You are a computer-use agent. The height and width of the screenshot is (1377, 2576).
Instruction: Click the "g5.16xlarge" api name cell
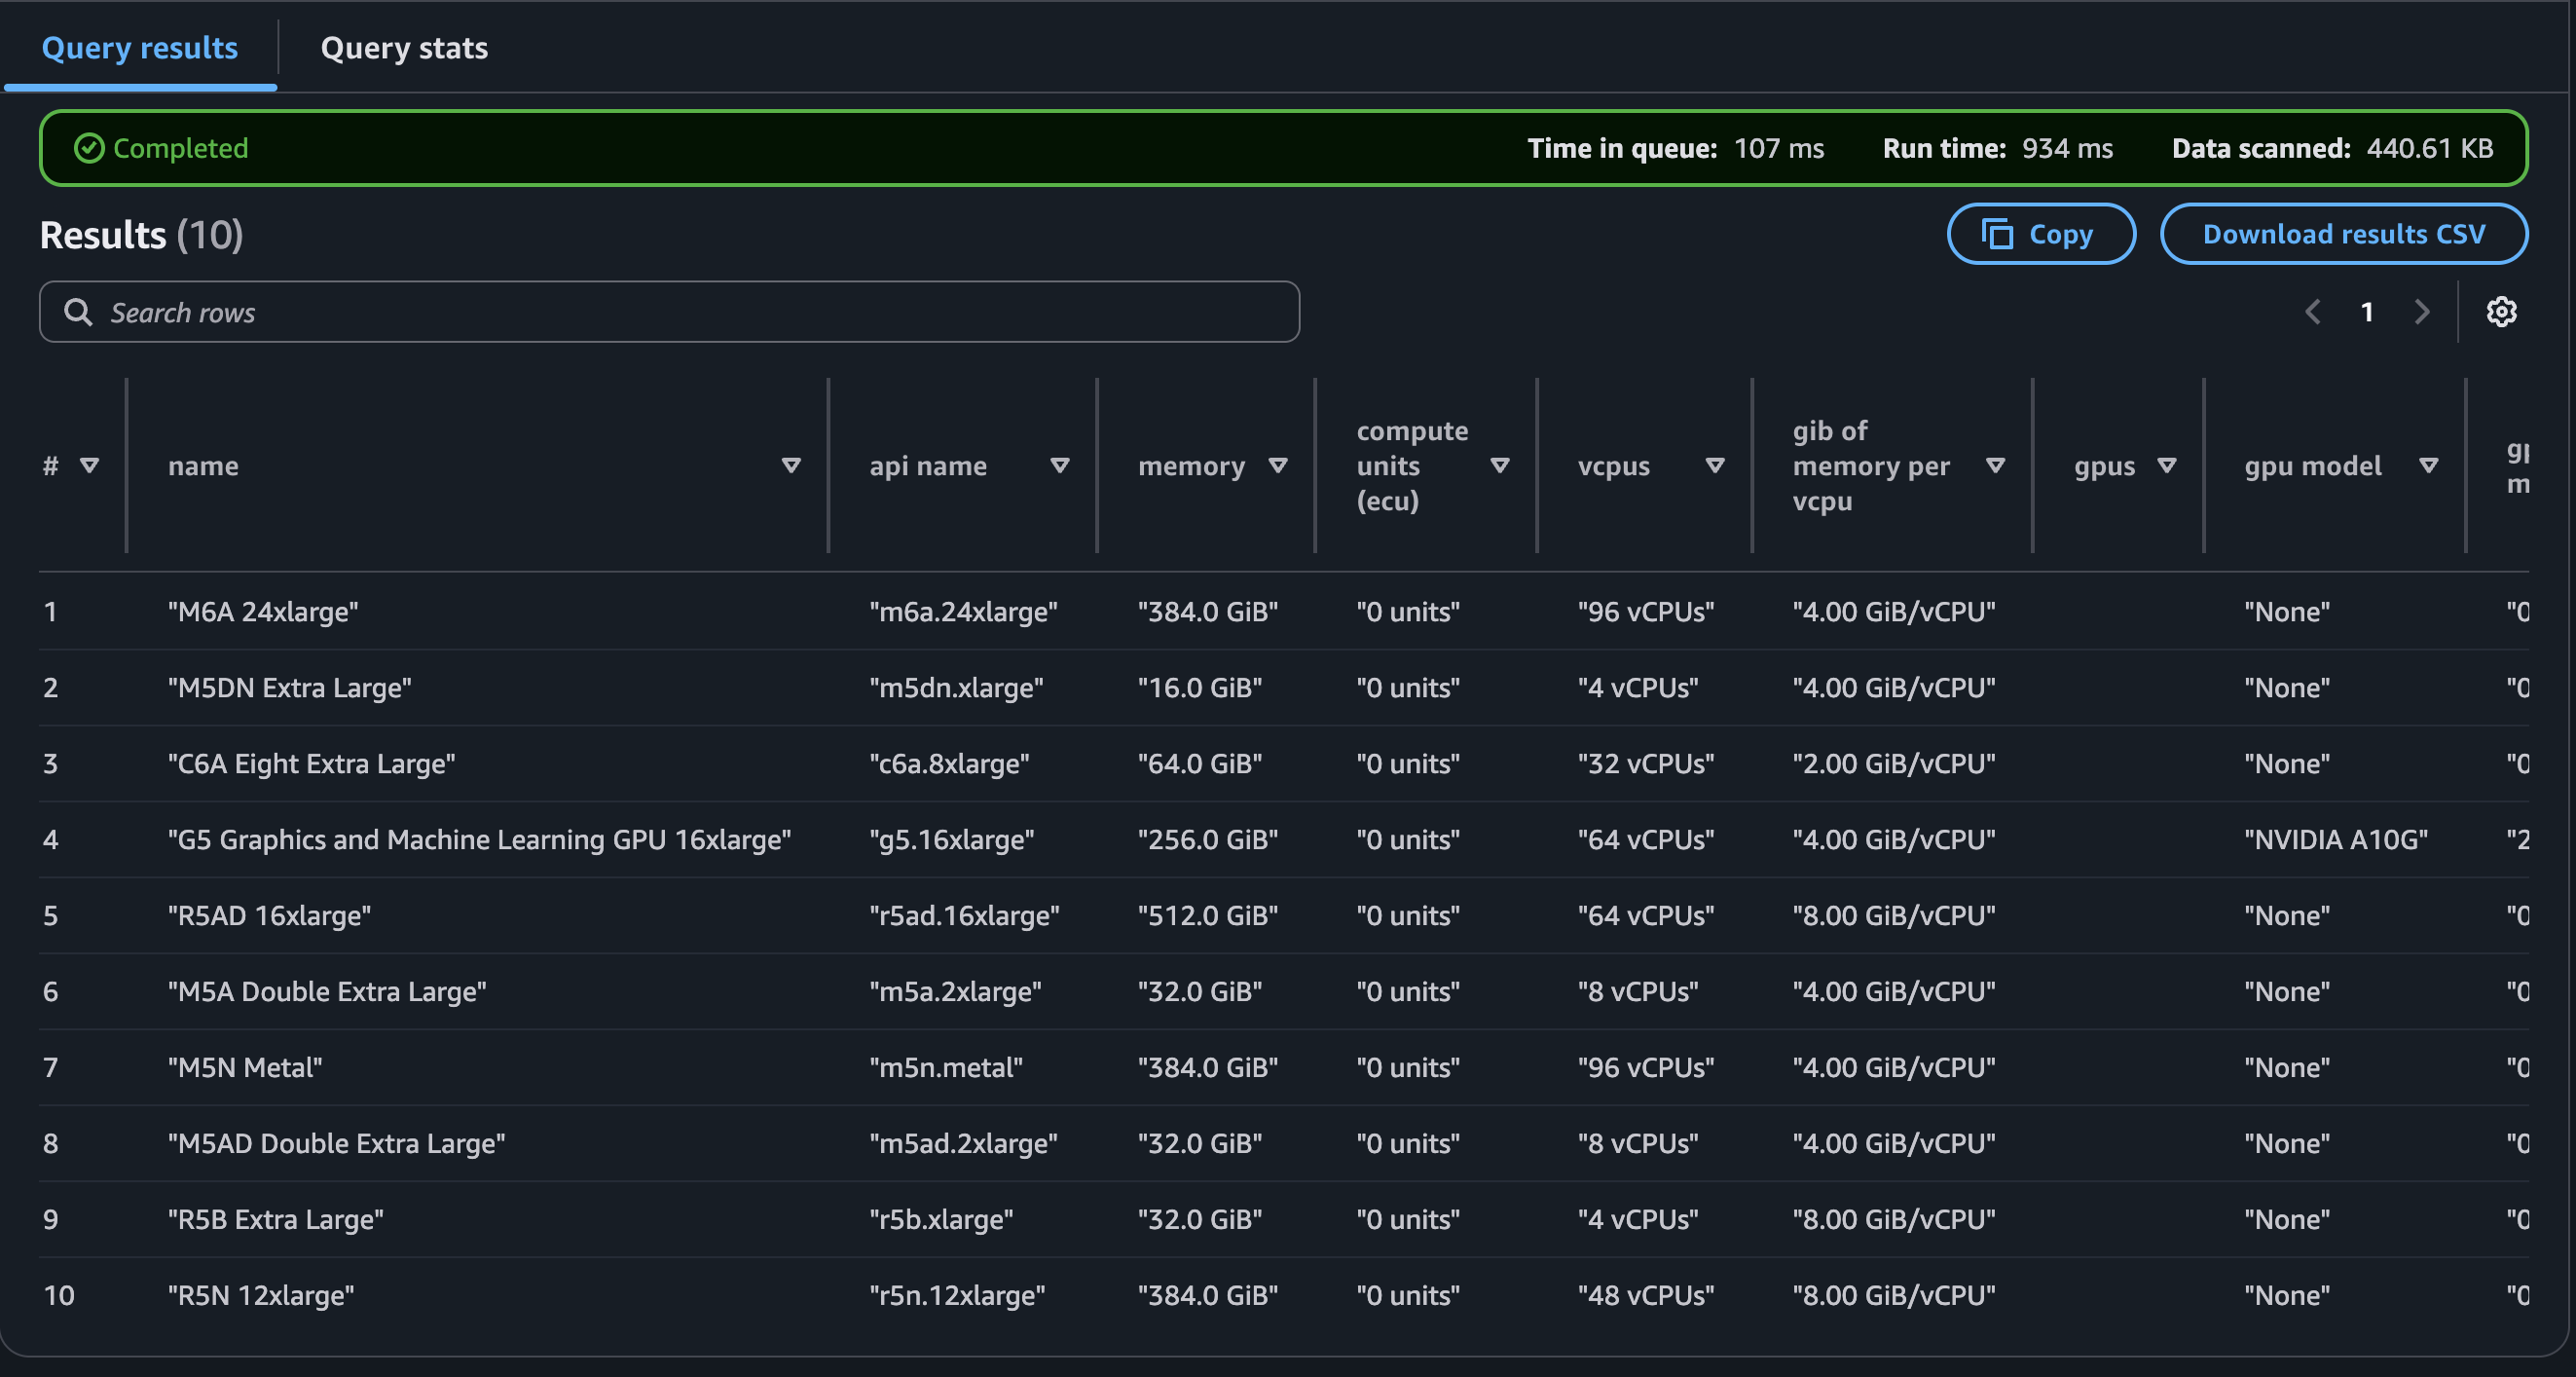(951, 840)
